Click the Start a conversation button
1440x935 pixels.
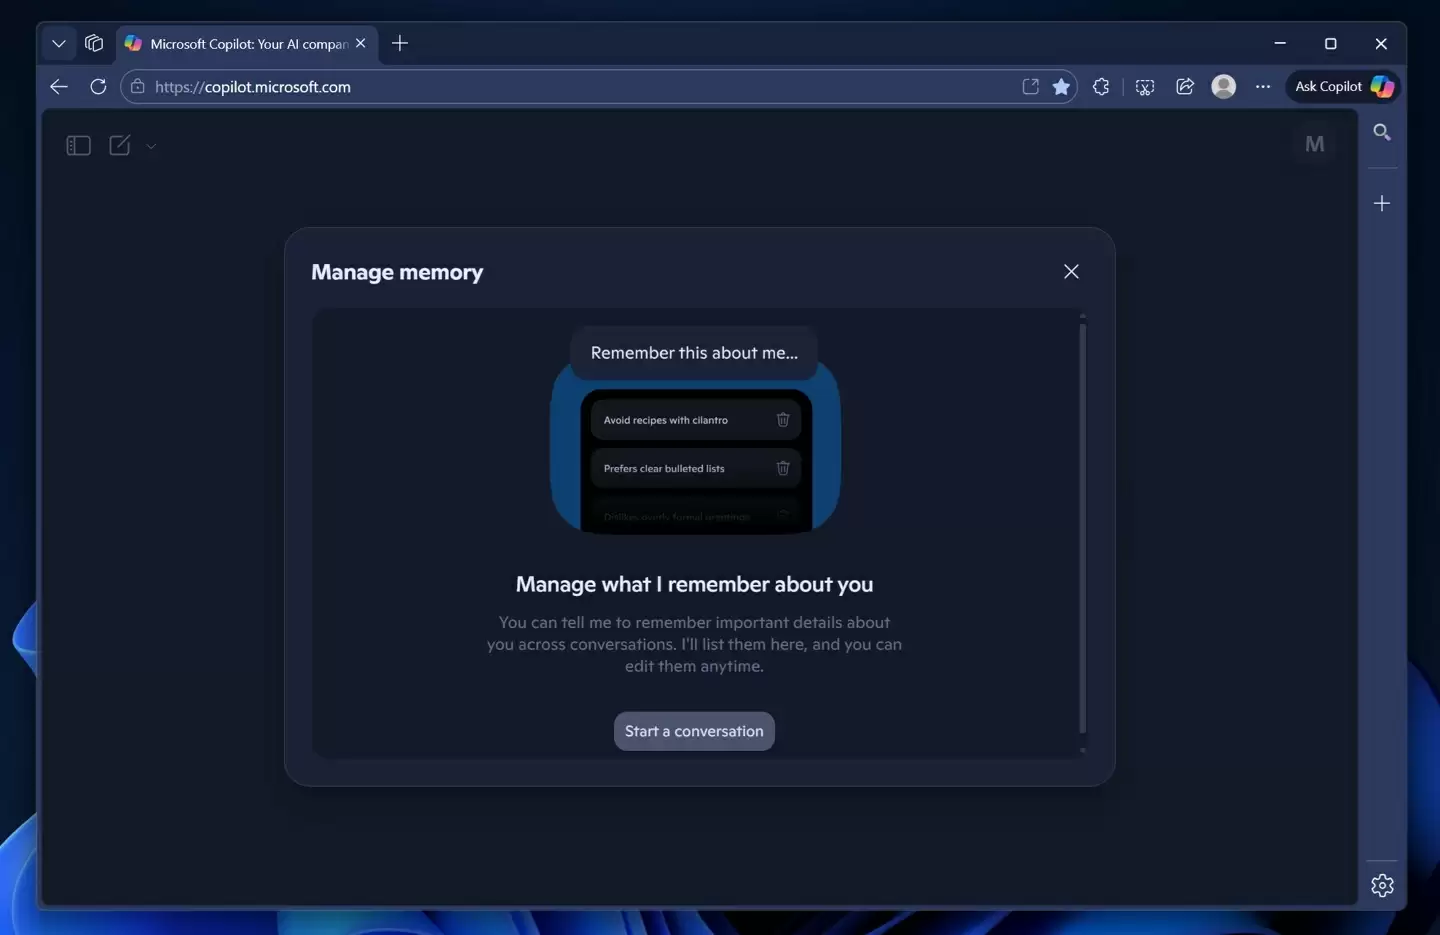click(694, 731)
